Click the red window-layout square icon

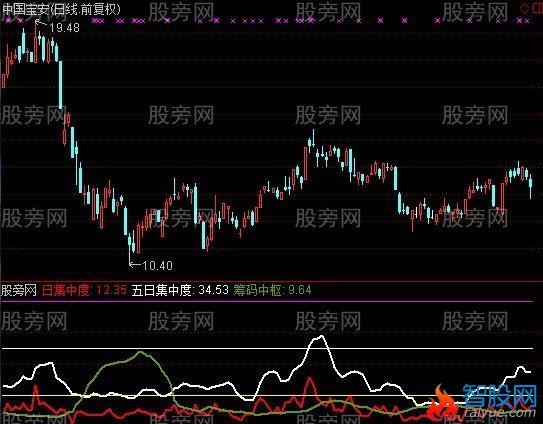(x=537, y=9)
